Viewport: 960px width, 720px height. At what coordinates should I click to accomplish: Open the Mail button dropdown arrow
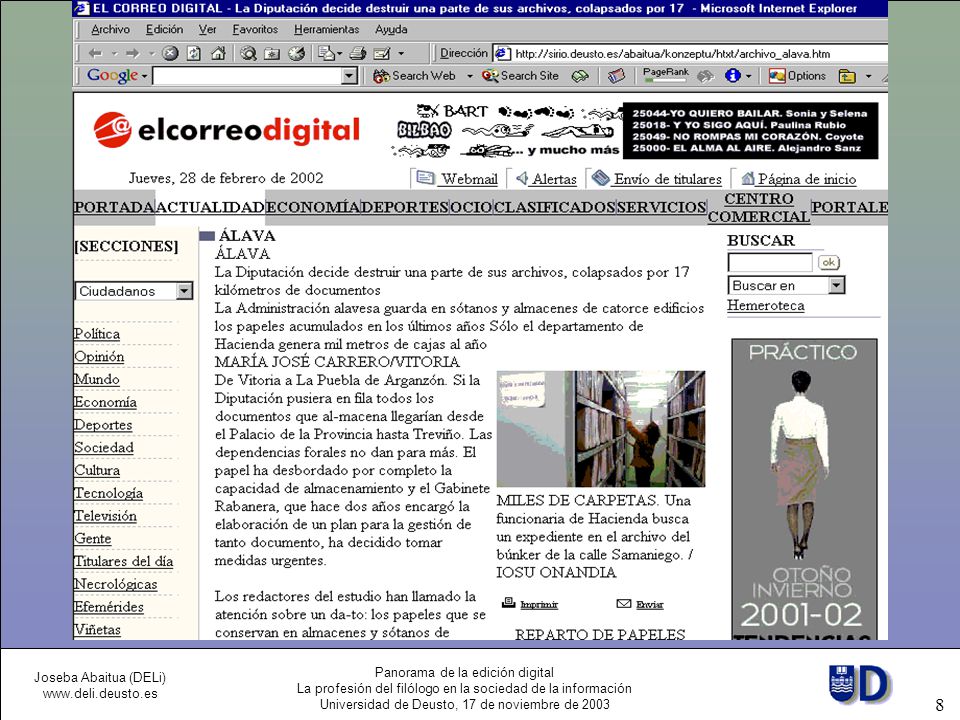click(340, 54)
